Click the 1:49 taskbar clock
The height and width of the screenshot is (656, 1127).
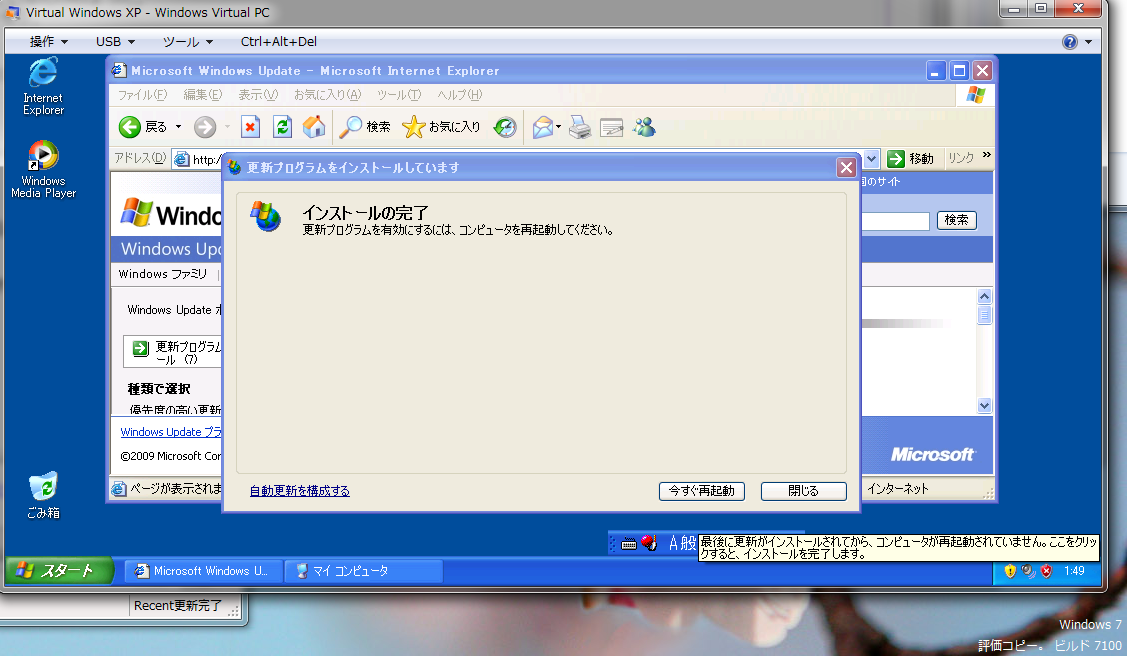[x=1074, y=571]
